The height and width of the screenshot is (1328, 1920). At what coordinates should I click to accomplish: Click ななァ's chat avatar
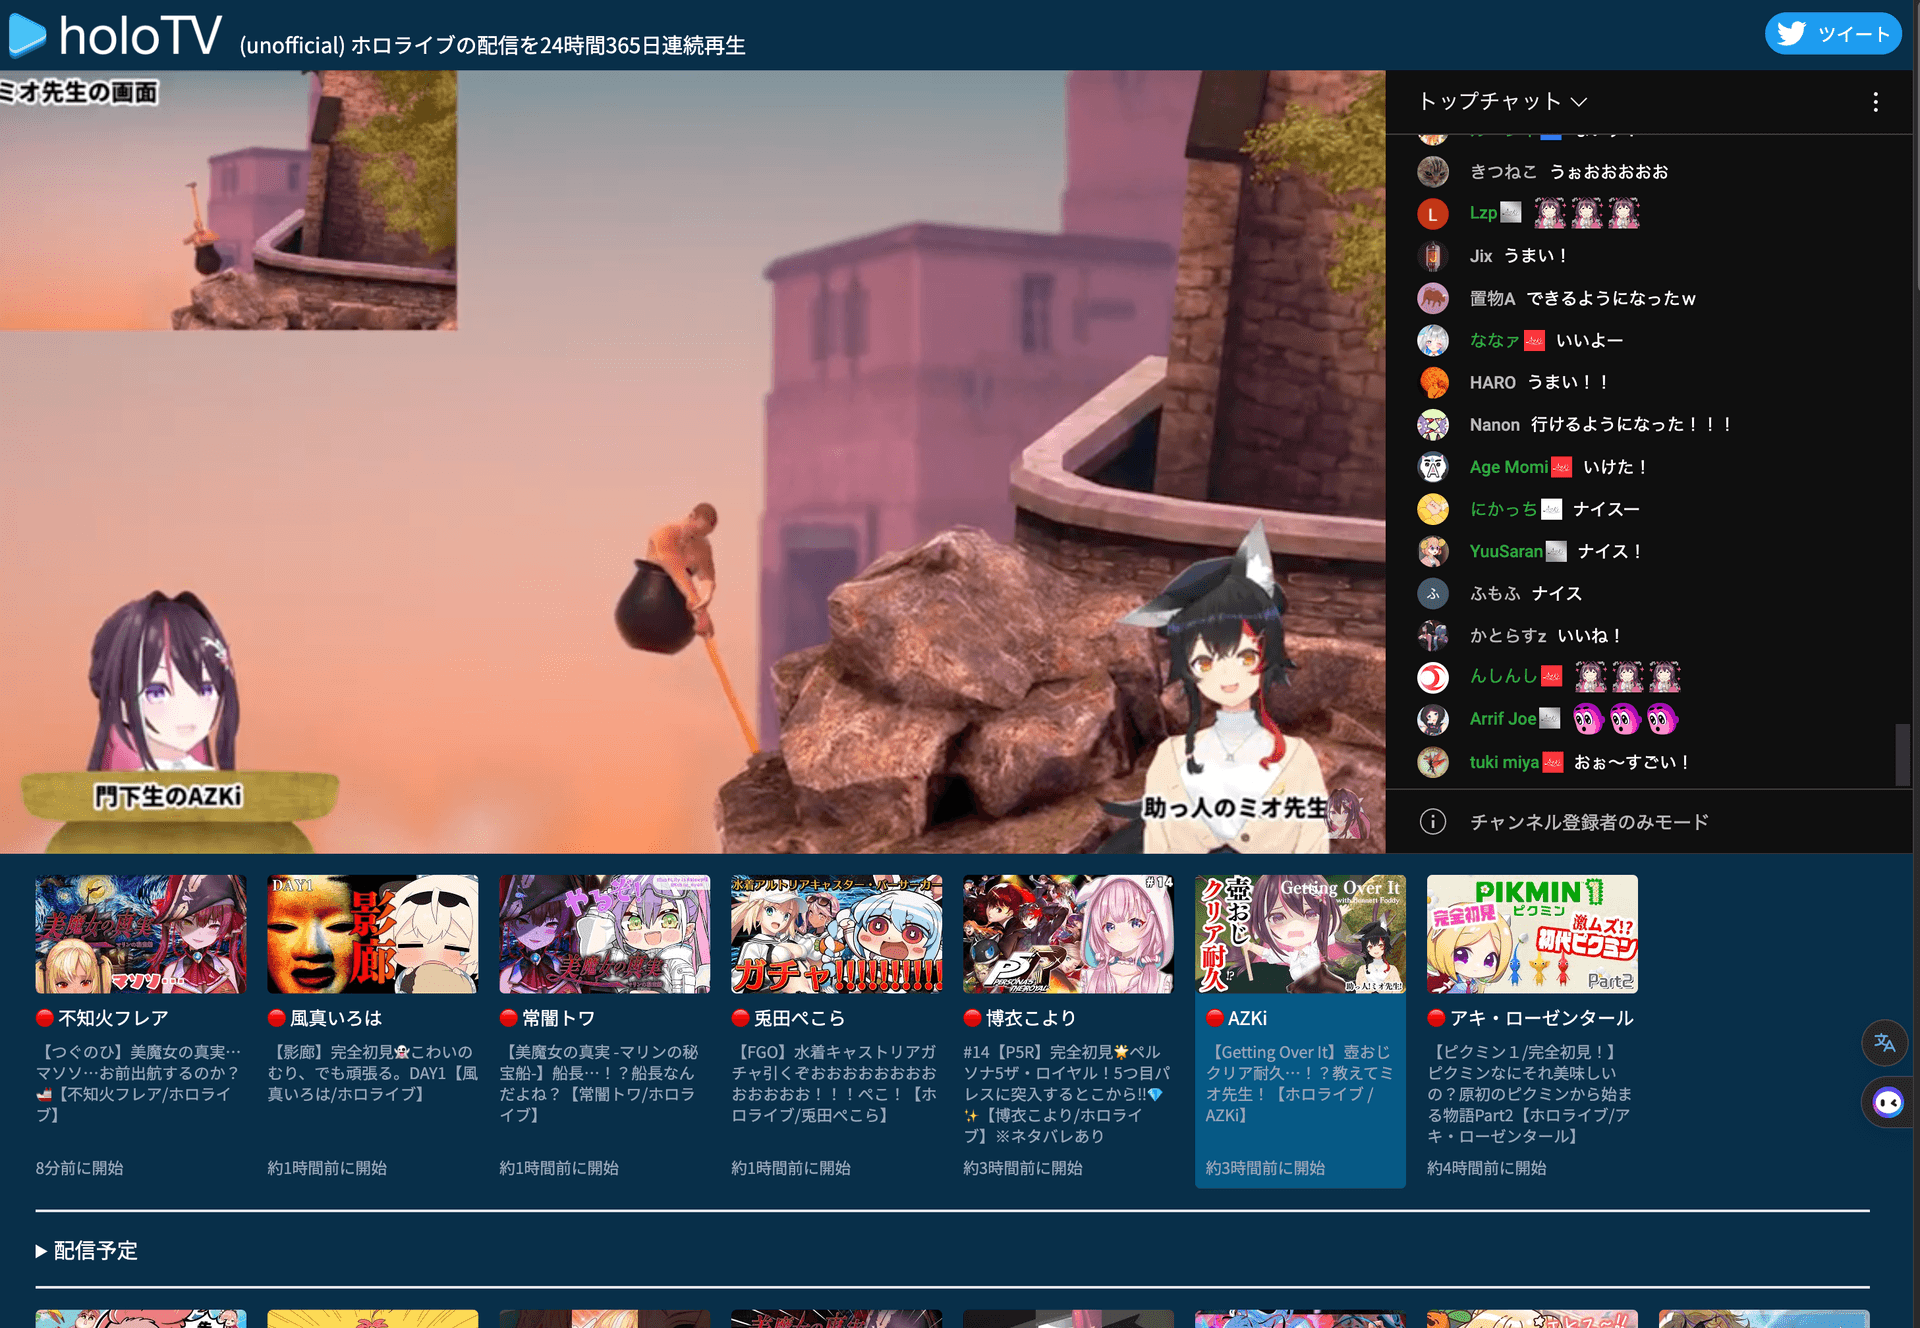pos(1433,340)
